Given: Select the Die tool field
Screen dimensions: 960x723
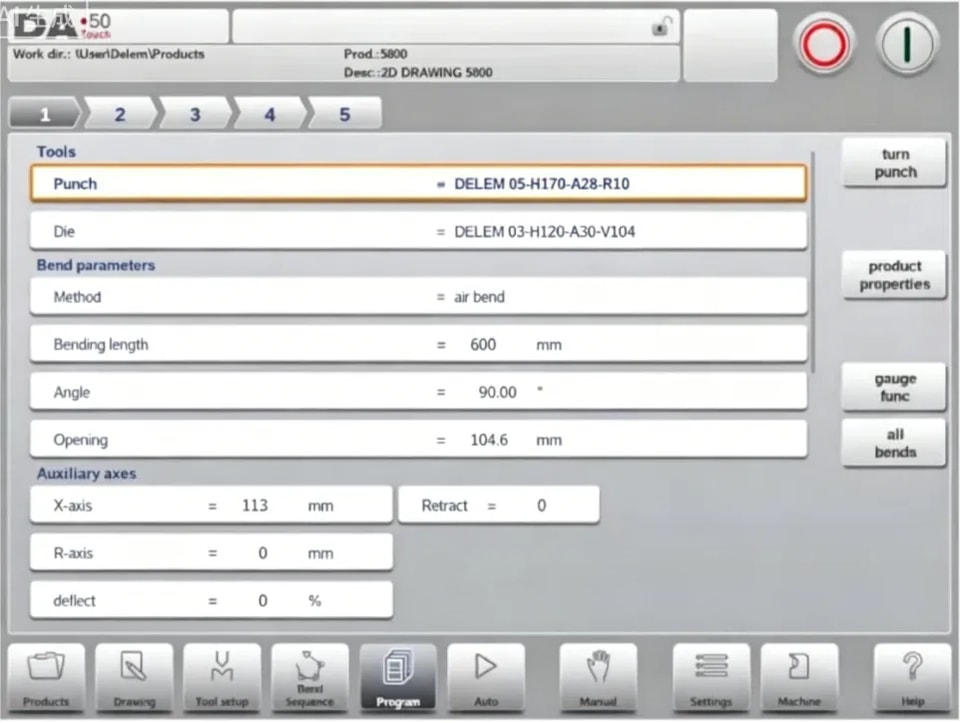Looking at the screenshot, I should click(x=418, y=231).
